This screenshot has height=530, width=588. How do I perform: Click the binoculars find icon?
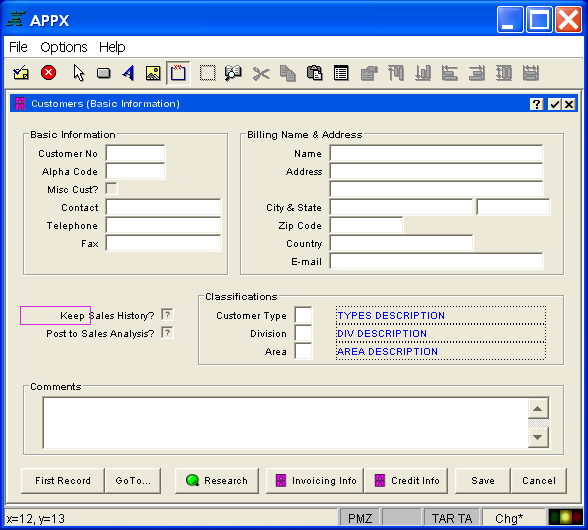coord(233,73)
